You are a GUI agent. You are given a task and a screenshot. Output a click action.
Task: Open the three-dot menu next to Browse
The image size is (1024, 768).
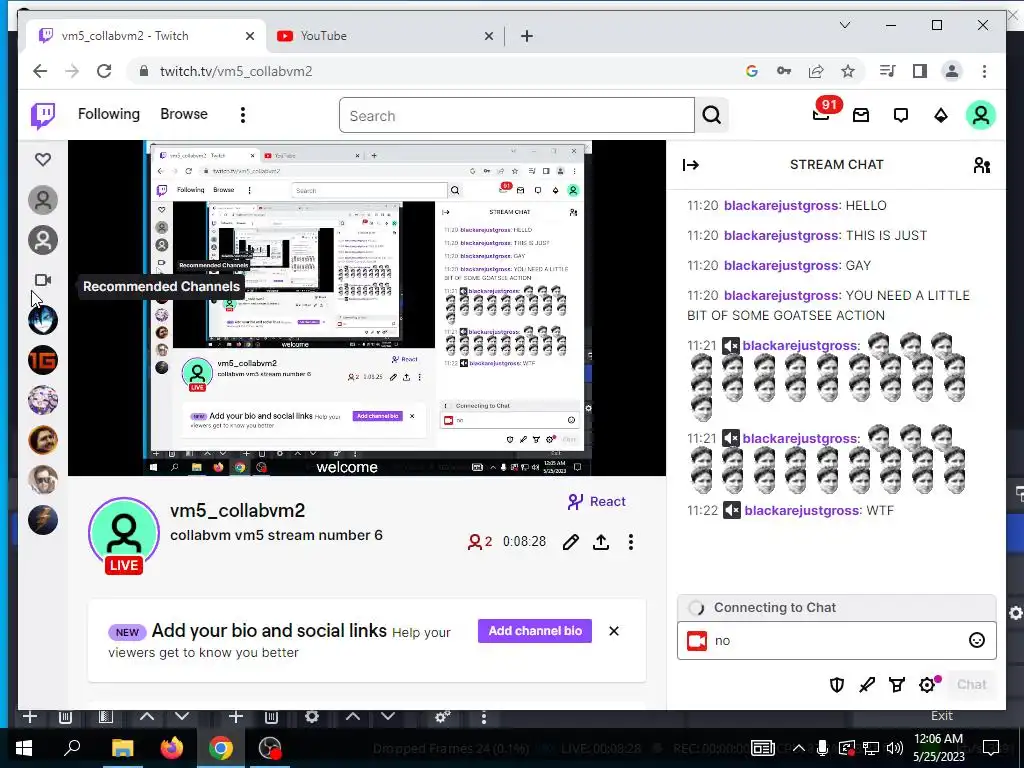click(x=243, y=116)
